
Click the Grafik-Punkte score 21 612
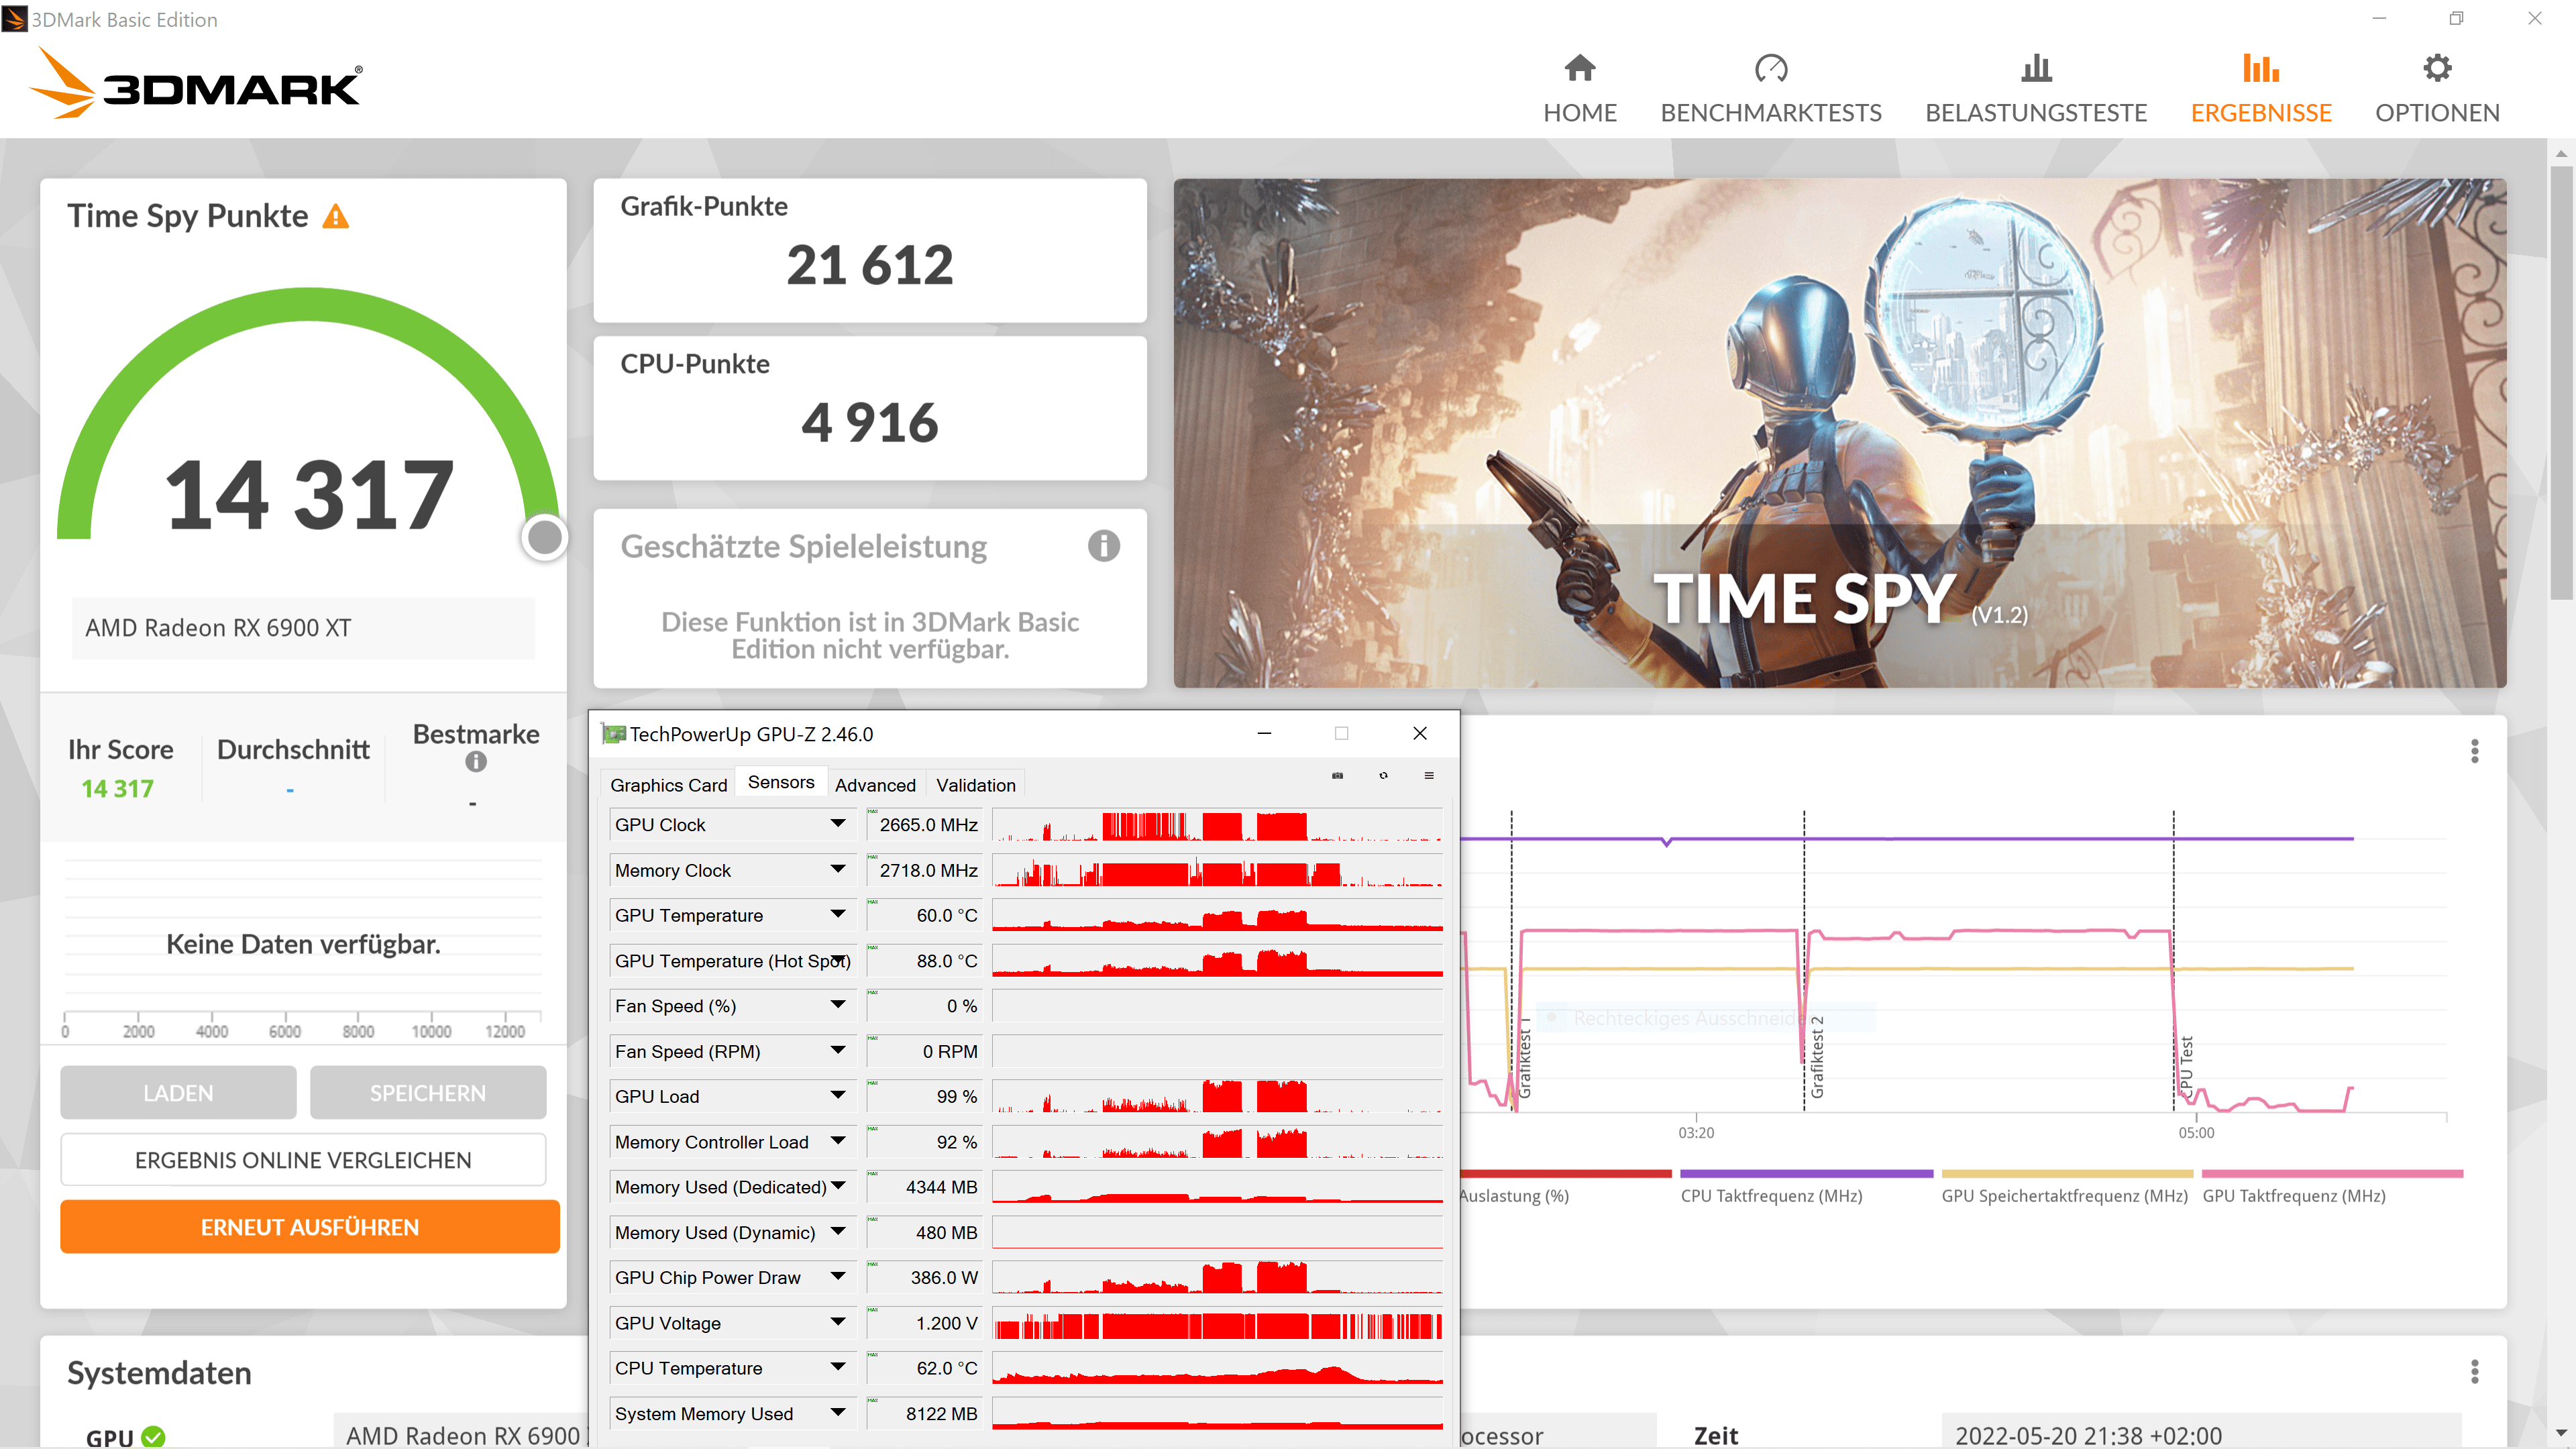tap(870, 266)
